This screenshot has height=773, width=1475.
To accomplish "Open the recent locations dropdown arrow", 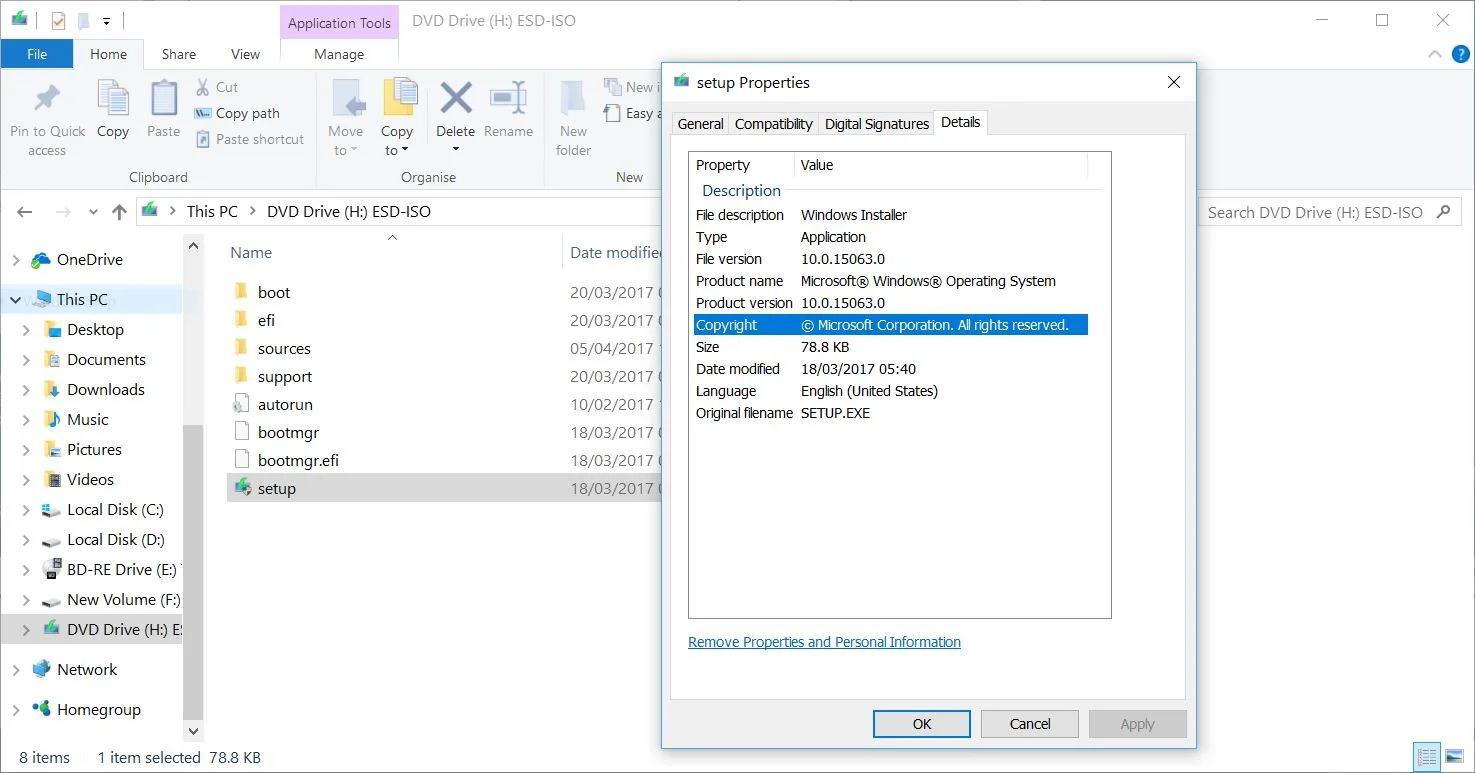I will click(93, 212).
